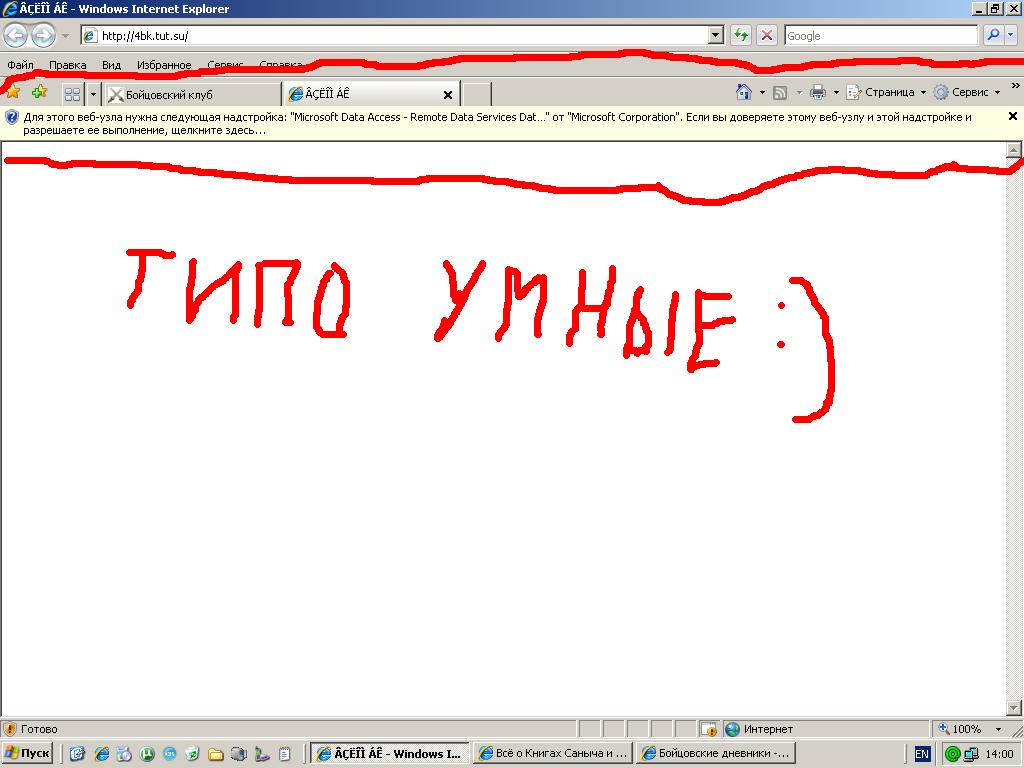1024x768 pixels.
Task: Click the popup blocker status icon
Action: coord(709,729)
